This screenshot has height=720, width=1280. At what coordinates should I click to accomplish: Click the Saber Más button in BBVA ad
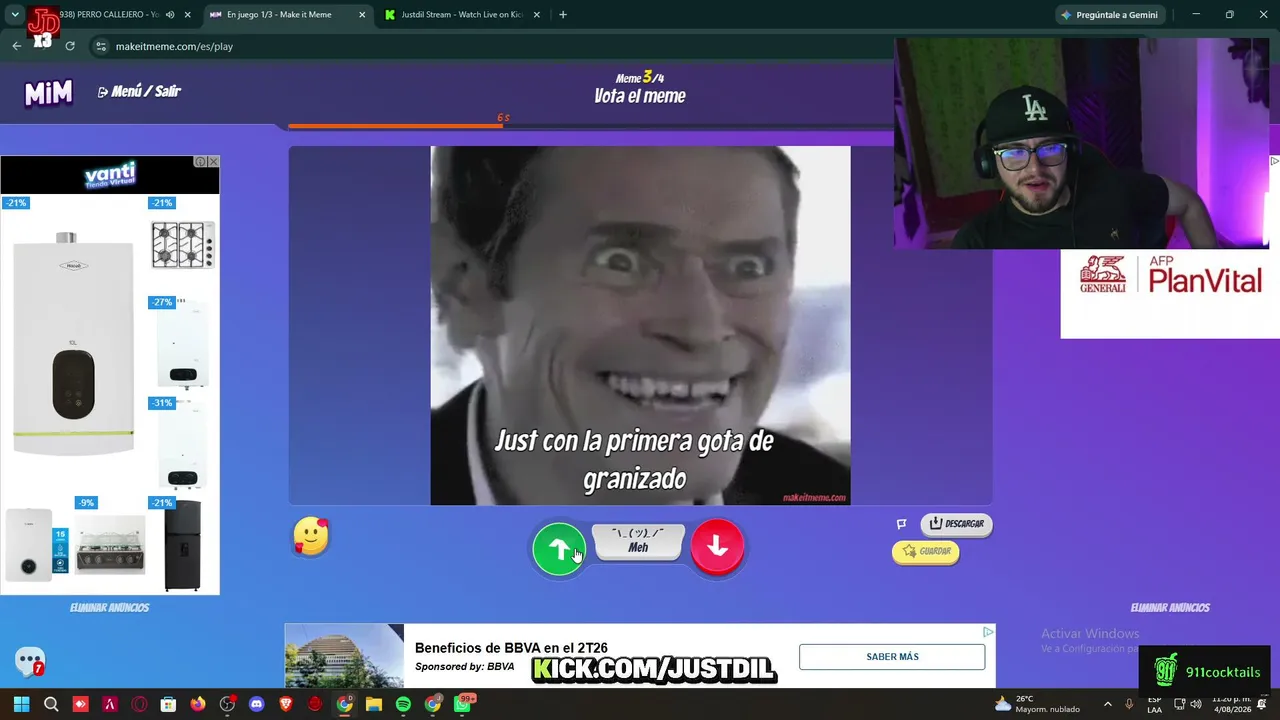click(892, 657)
